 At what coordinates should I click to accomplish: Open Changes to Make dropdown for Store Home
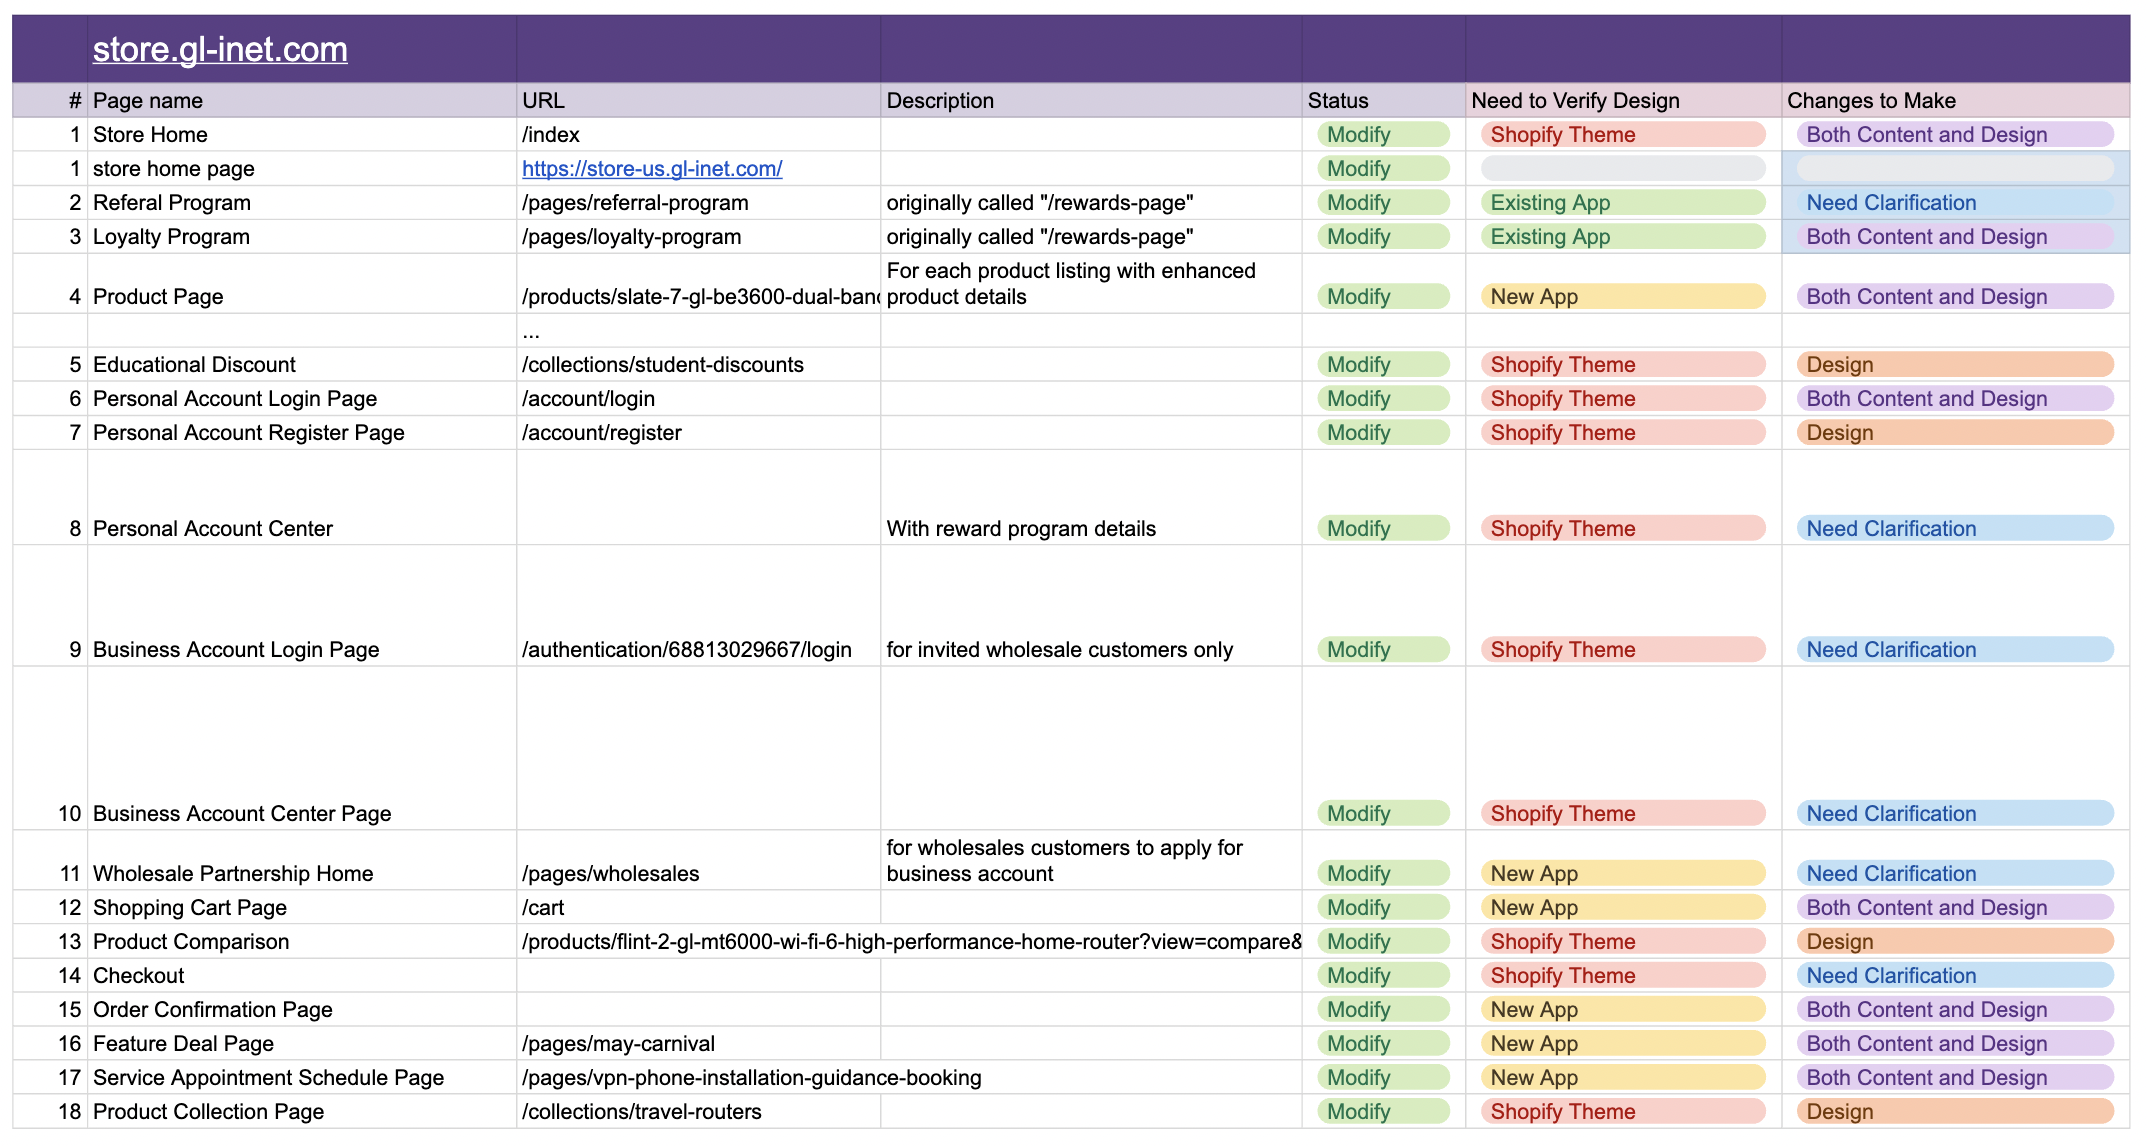coord(1955,135)
